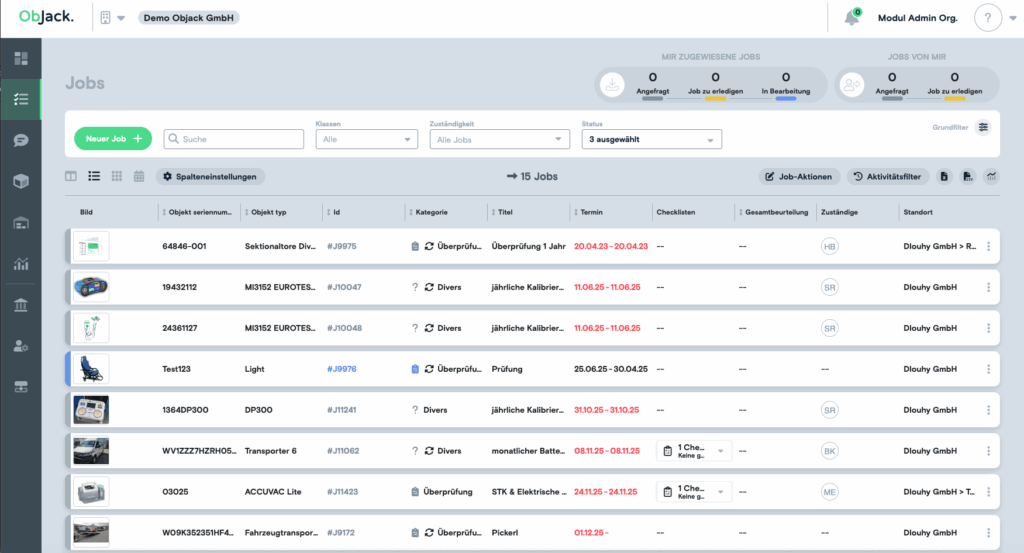The width and height of the screenshot is (1024, 553).
Task: Open the dashboard icon in the sidebar
Action: (x=20, y=58)
